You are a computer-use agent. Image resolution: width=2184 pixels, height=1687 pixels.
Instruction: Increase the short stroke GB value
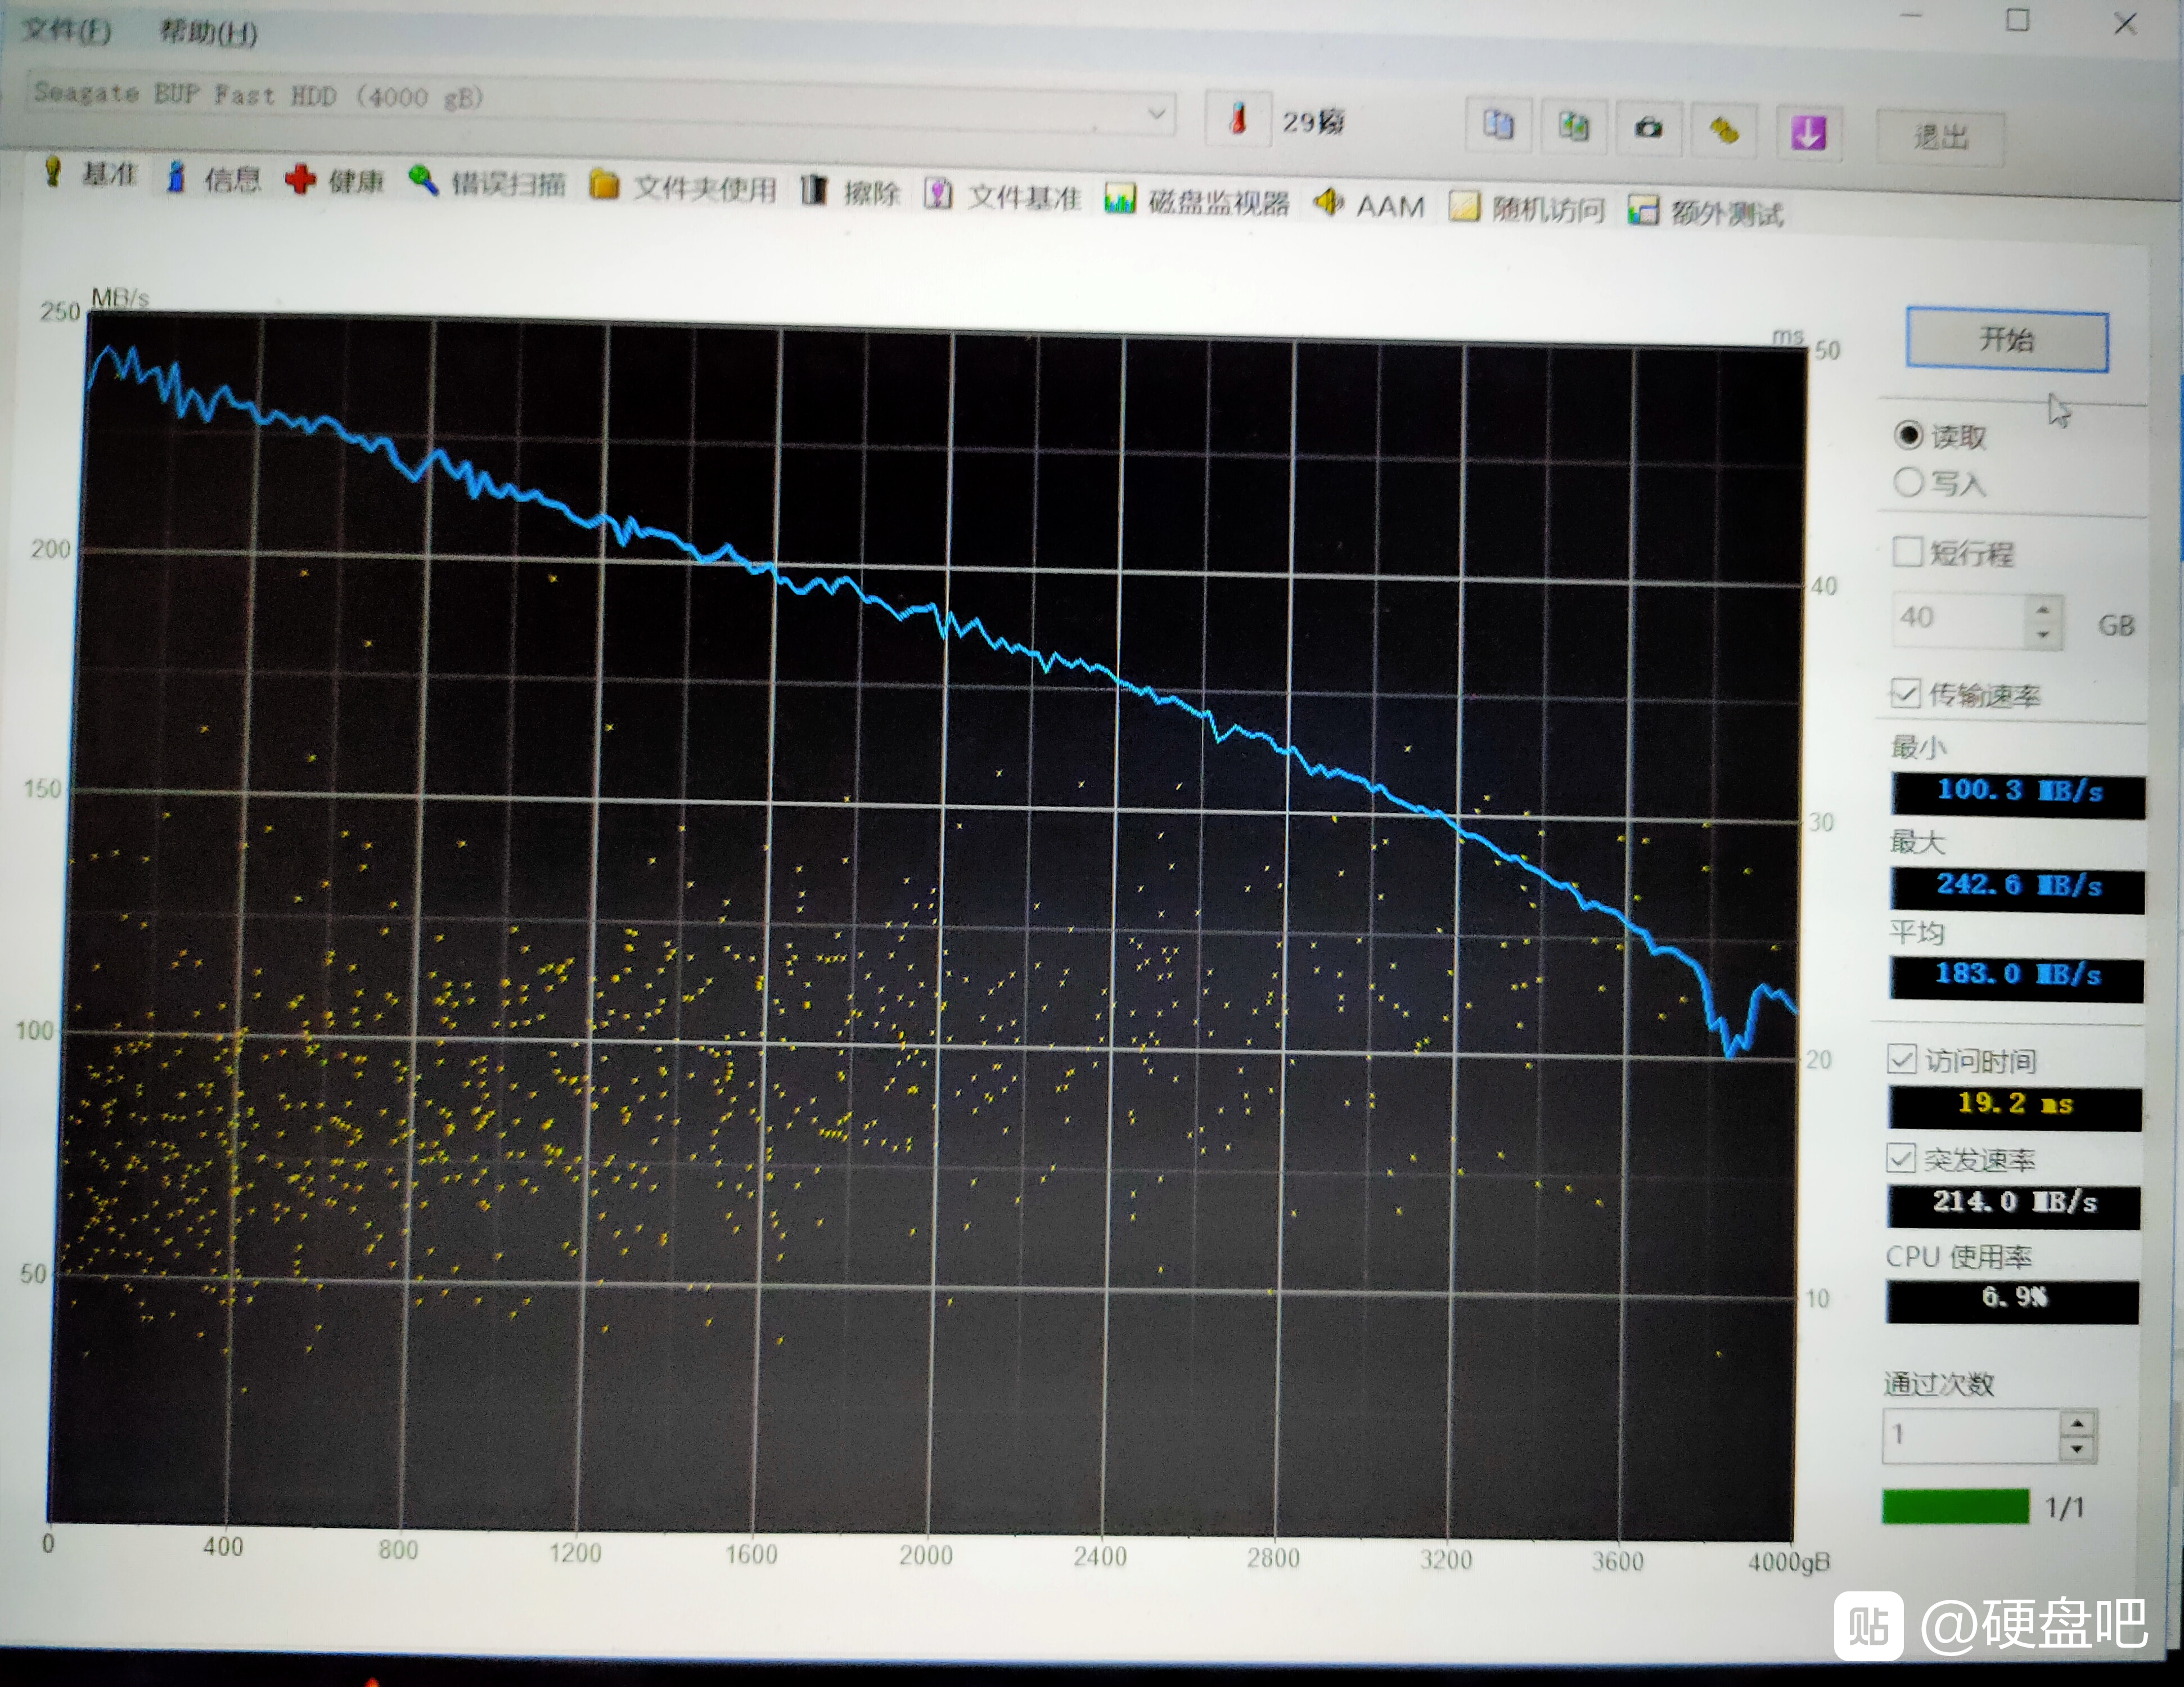pyautogui.click(x=2043, y=609)
